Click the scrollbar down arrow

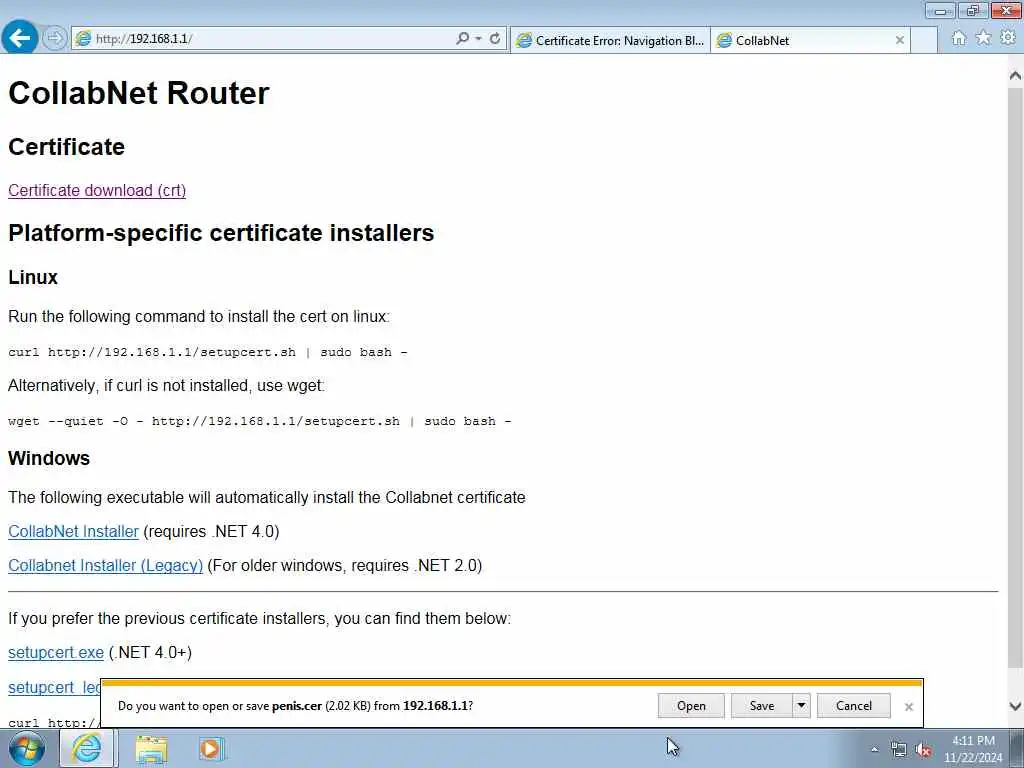pyautogui.click(x=1015, y=706)
